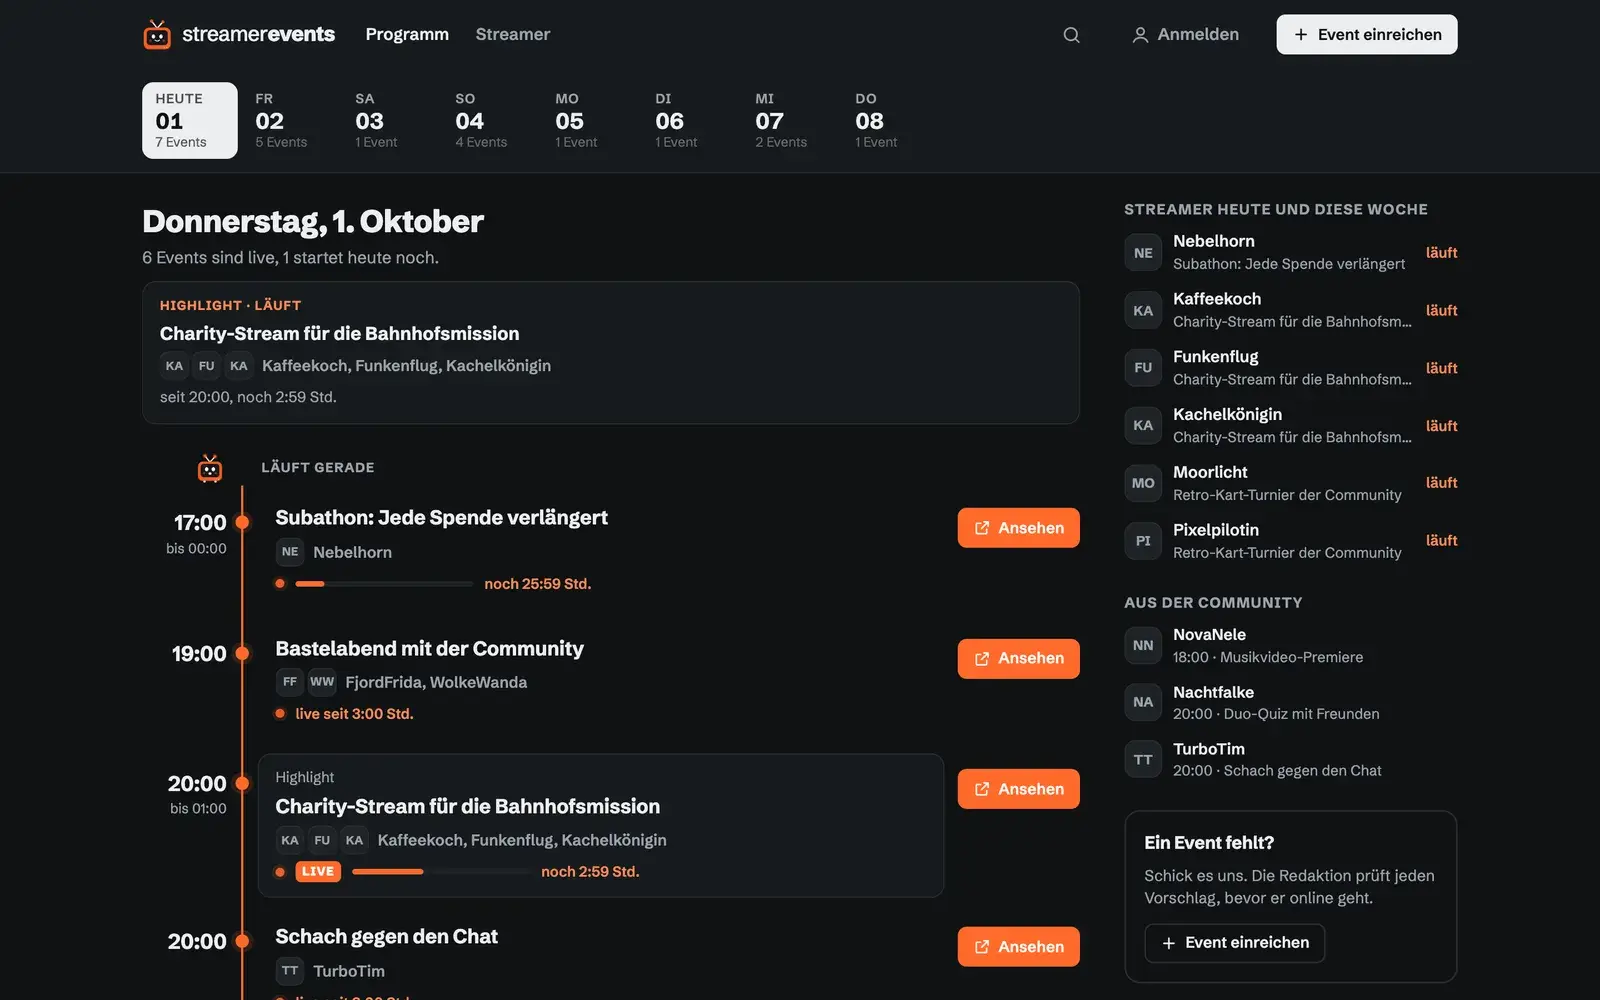Viewport: 1600px width, 1000px height.
Task: Open Moorlicht streamer entry in sidebar
Action: pos(1290,483)
